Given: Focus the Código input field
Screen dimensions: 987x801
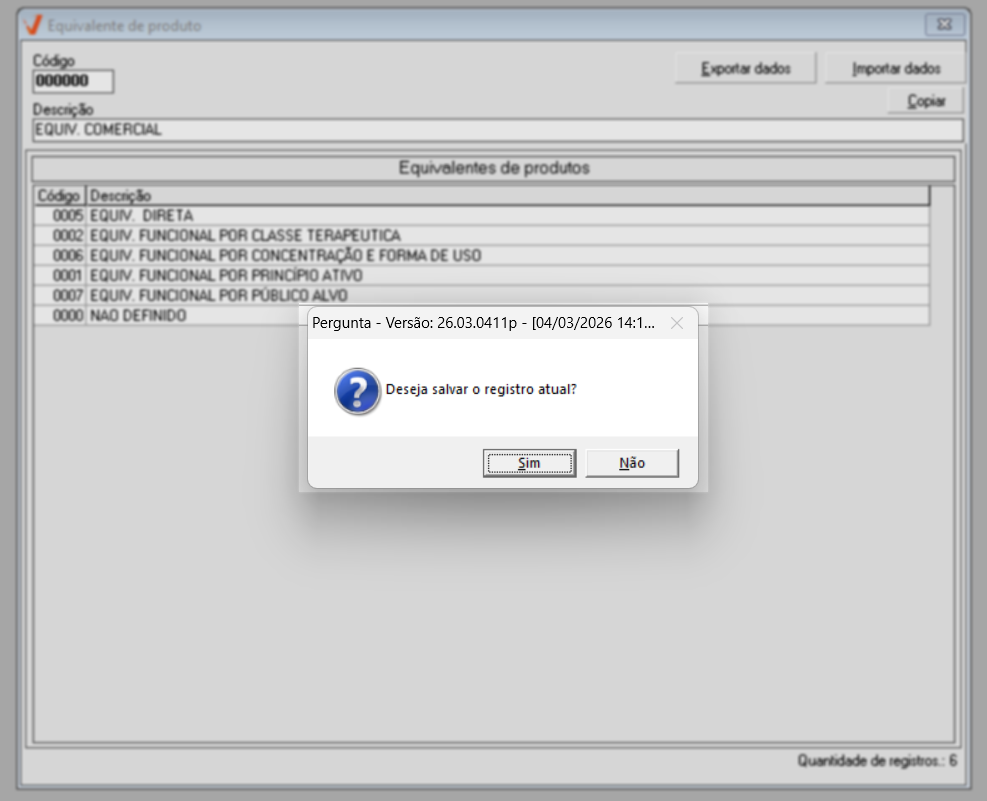Looking at the screenshot, I should (73, 81).
